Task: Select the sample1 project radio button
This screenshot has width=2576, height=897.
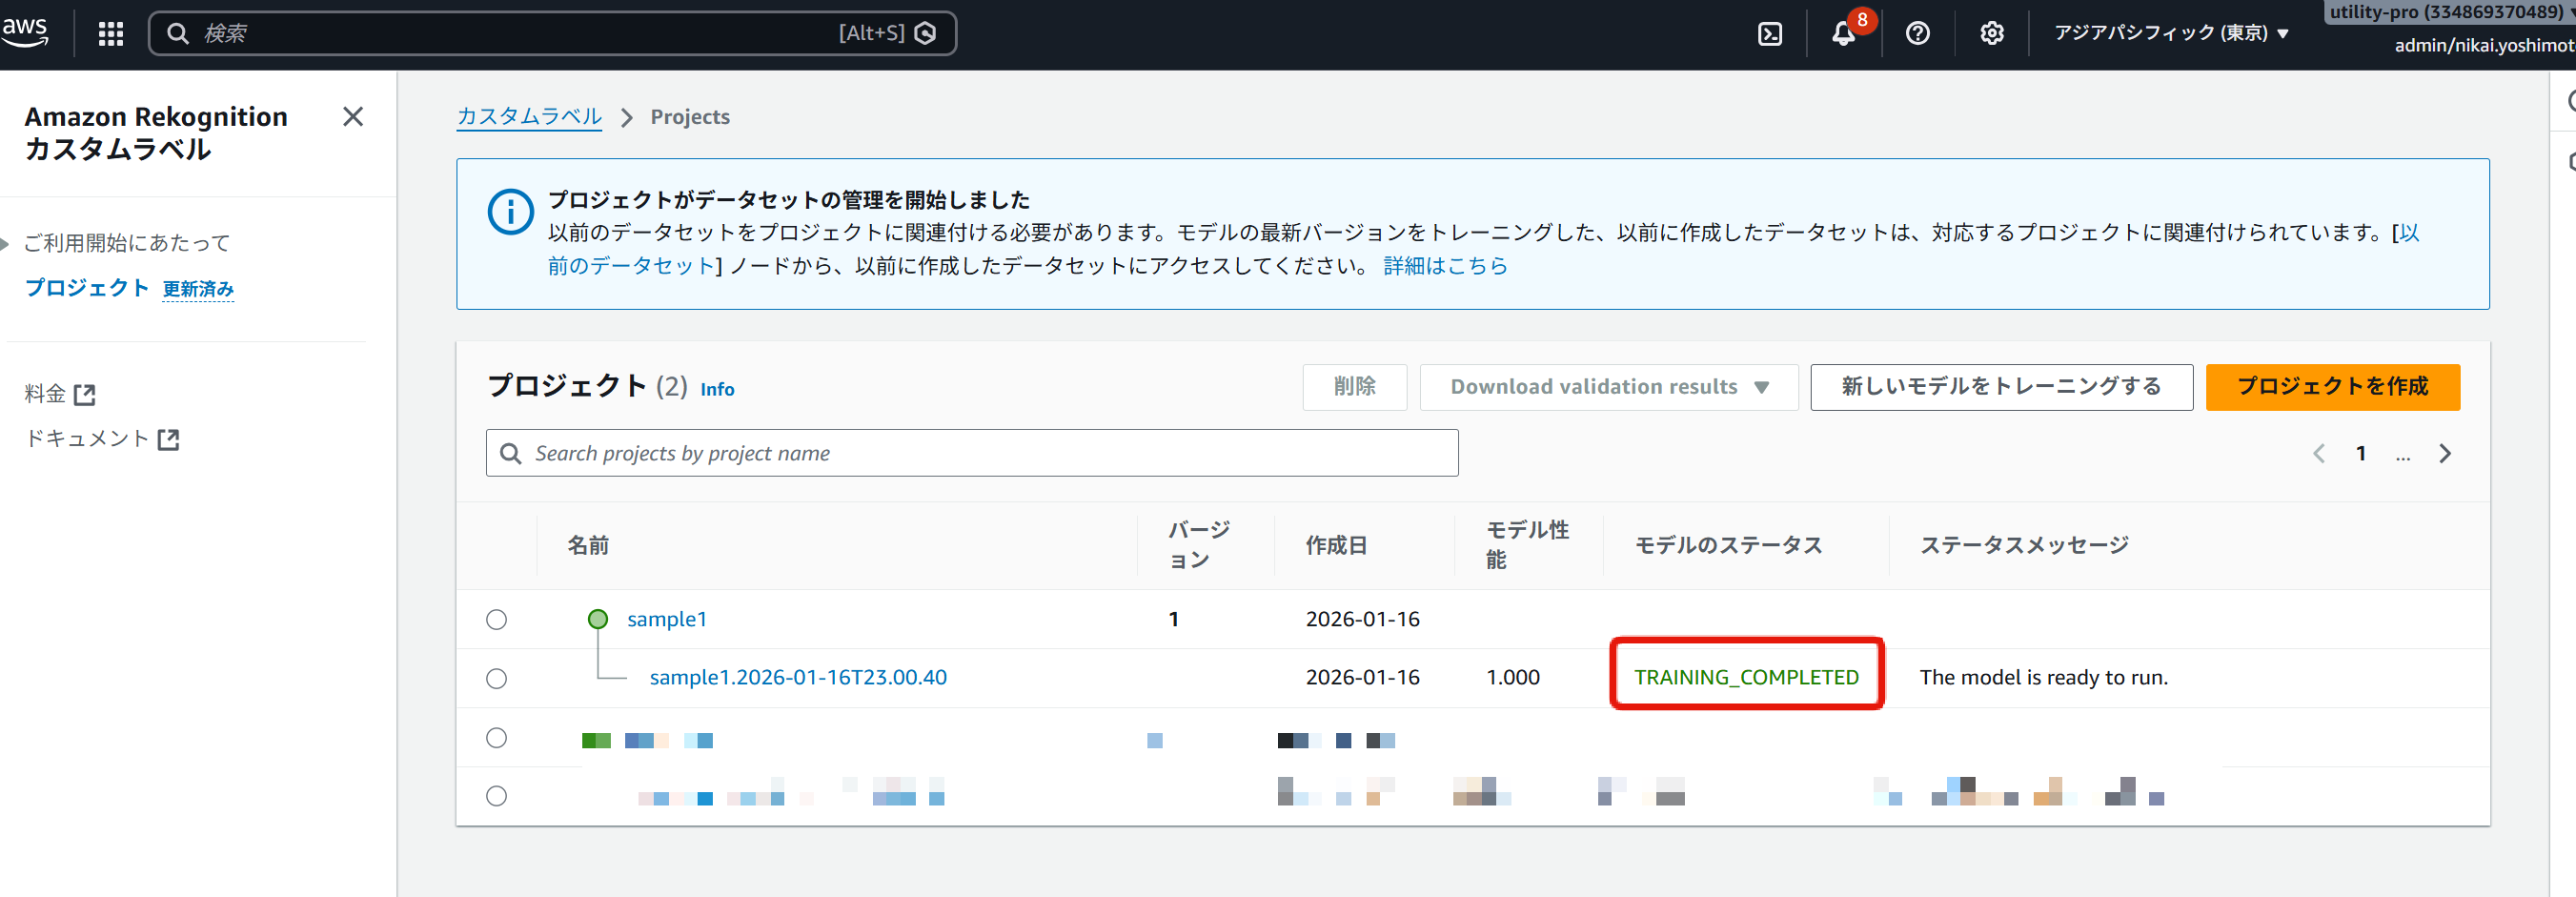Action: 497,620
